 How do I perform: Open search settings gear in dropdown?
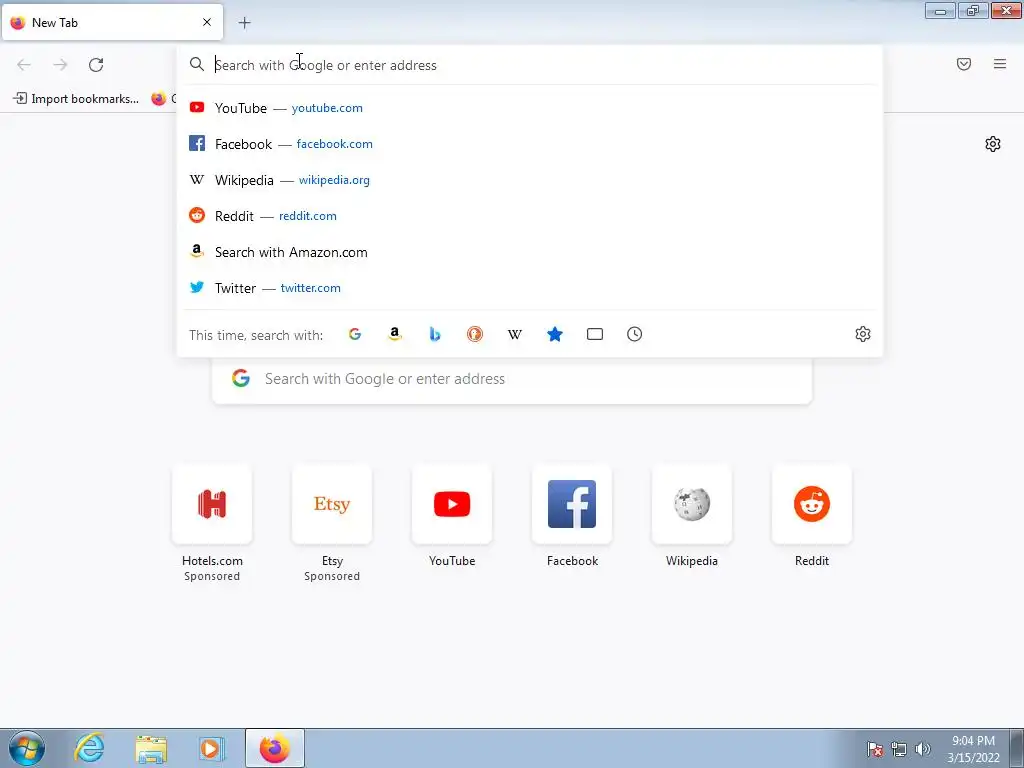pos(863,334)
